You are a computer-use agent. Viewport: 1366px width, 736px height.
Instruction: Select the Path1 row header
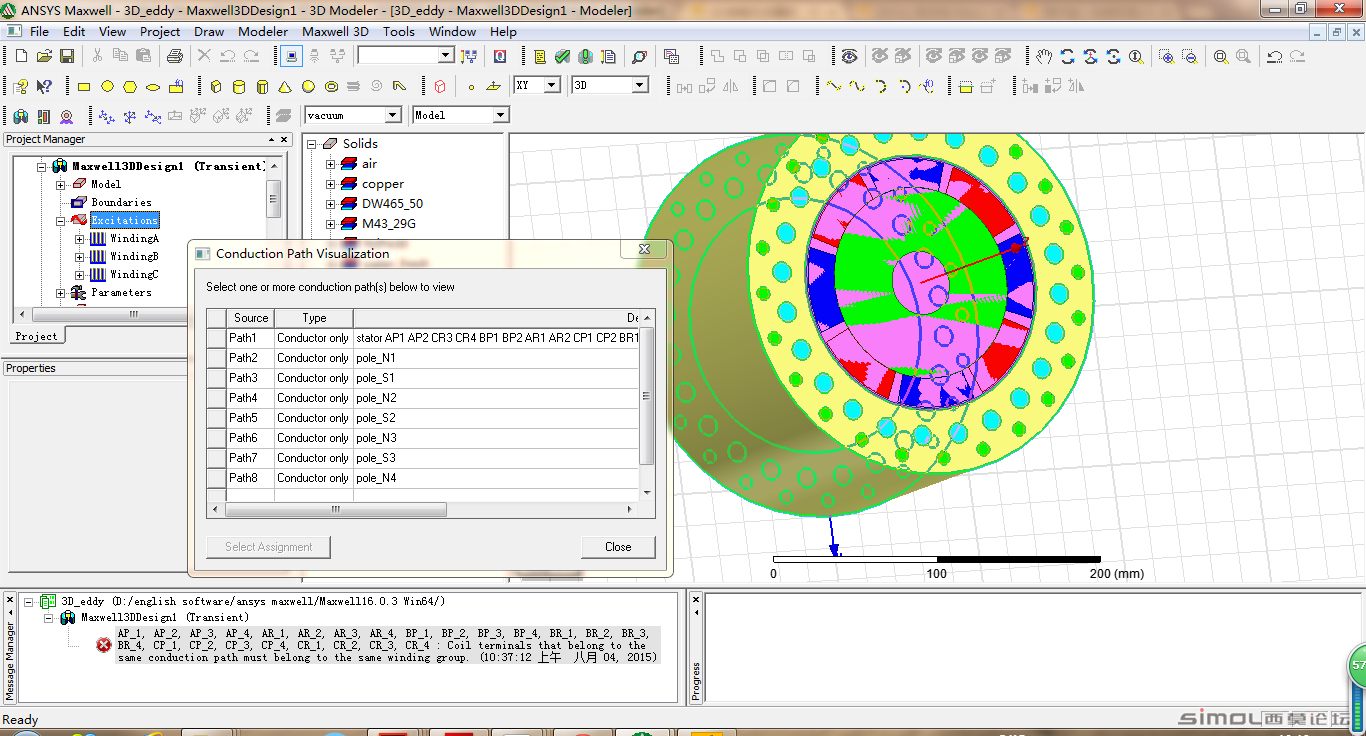216,338
